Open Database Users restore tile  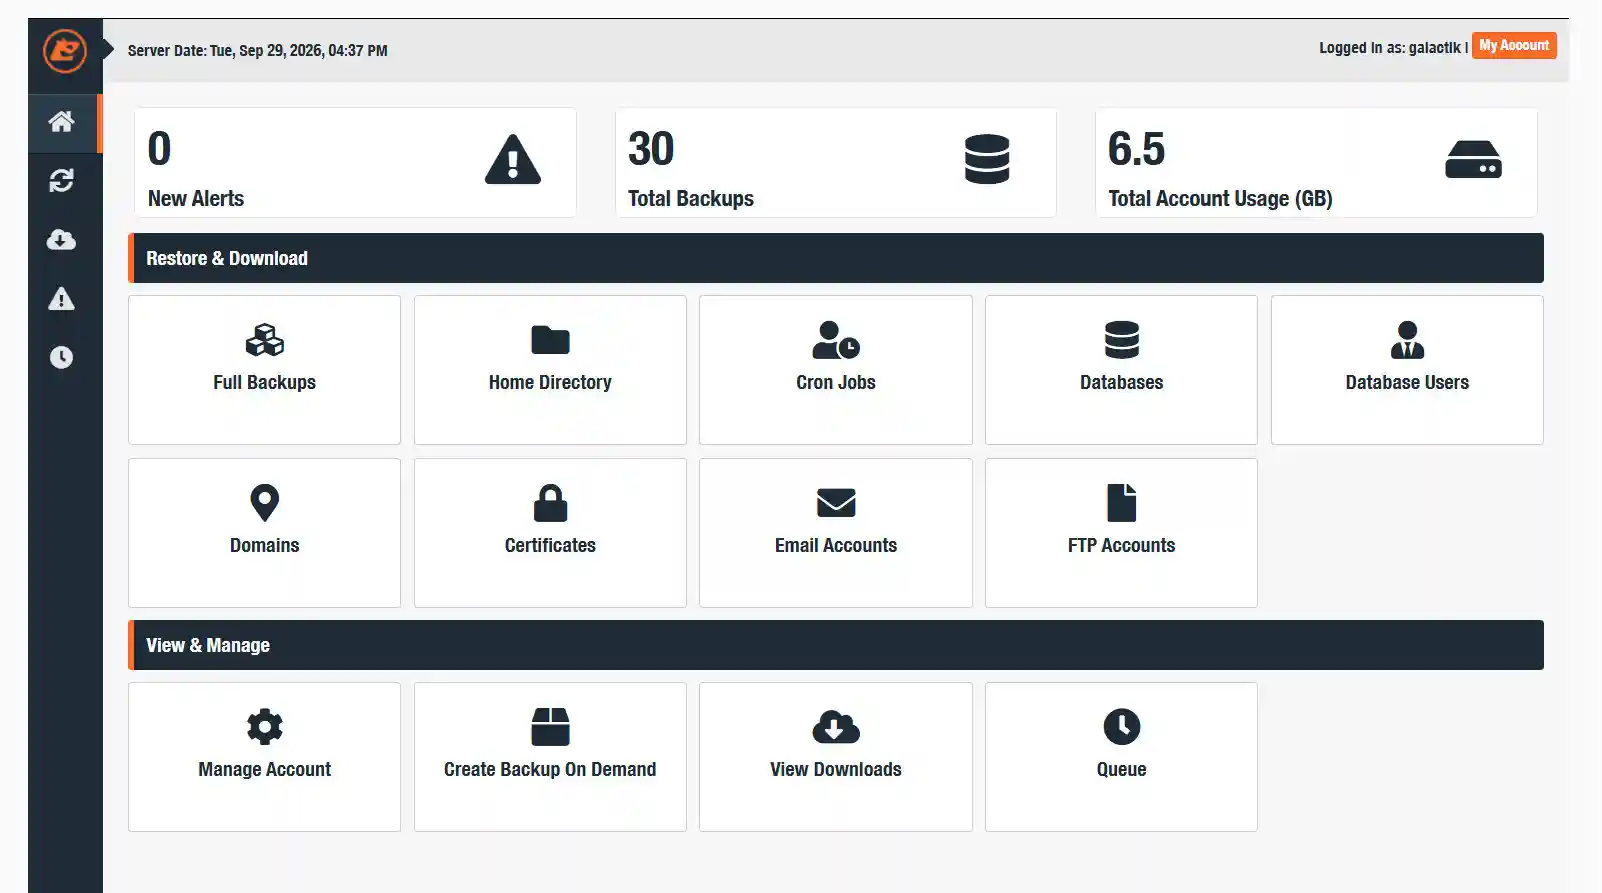(1407, 370)
